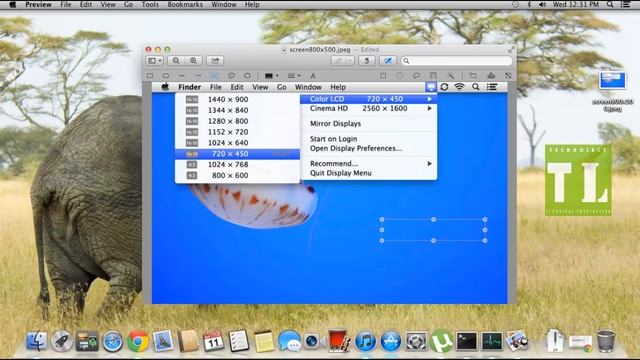640x360 pixels.
Task: Click the Crop tool
Action: click(x=473, y=76)
